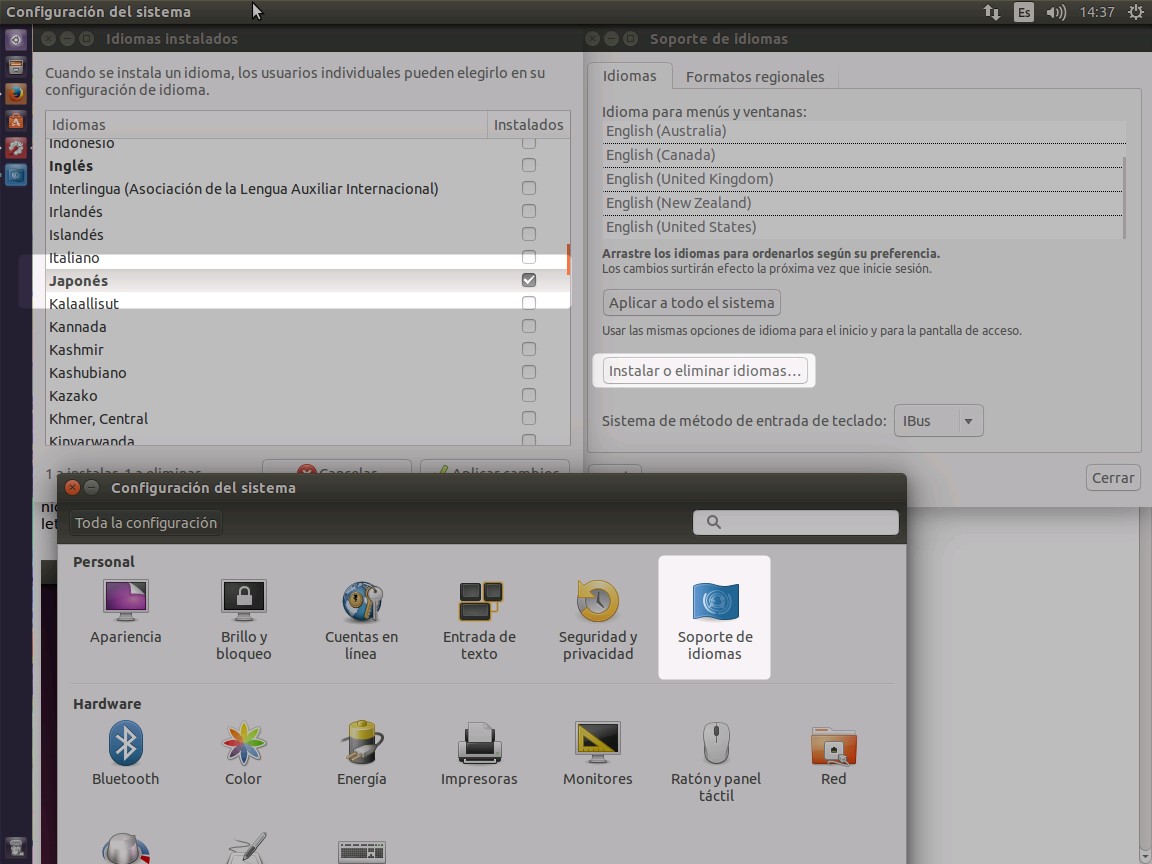Check the Kashubiano installed checkbox

point(529,372)
